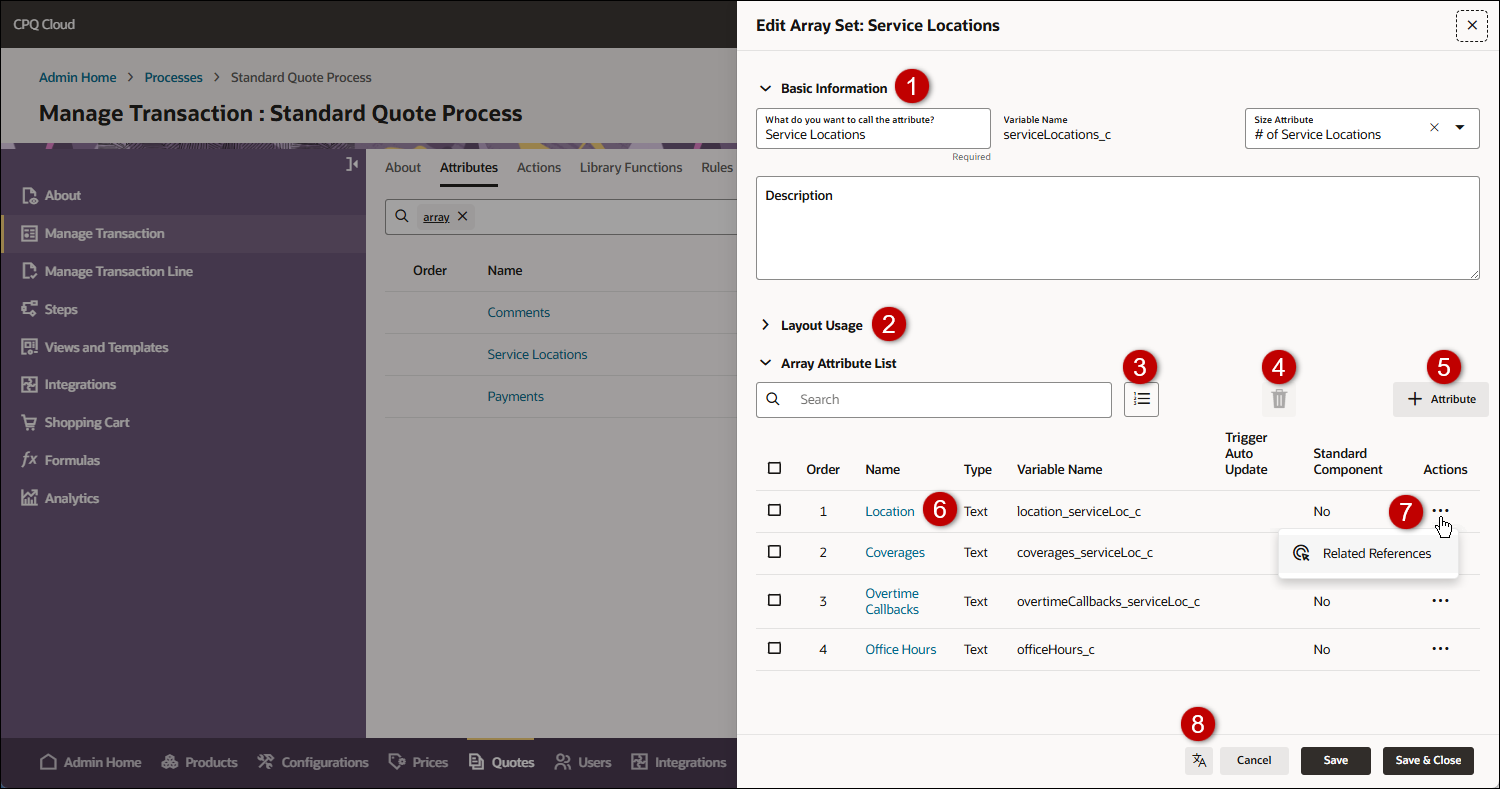Open the Size Attribute dropdown
The image size is (1500, 789).
(1460, 128)
